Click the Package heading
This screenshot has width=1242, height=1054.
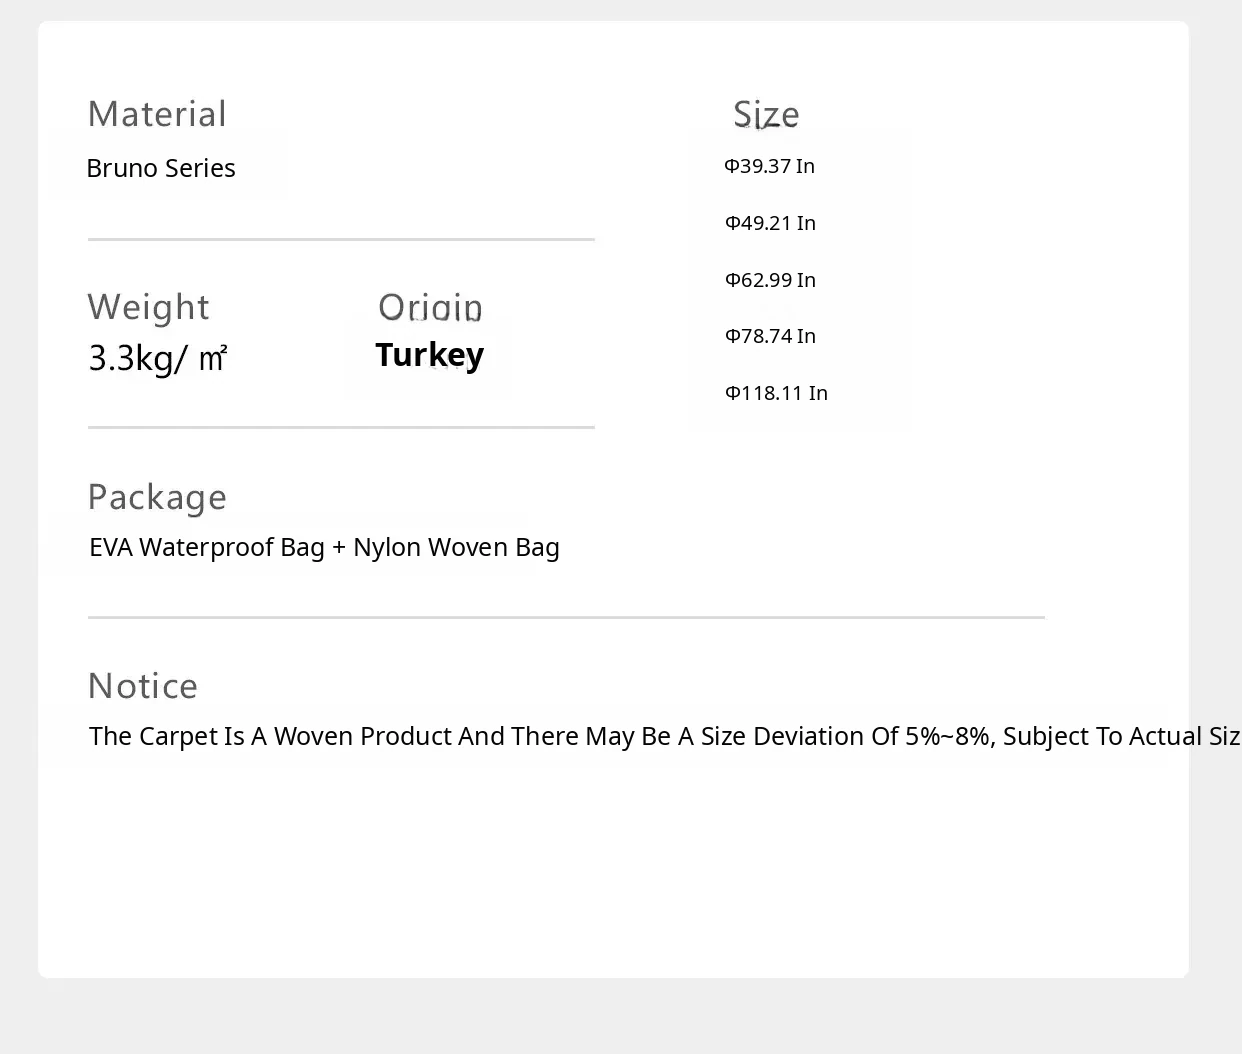(157, 497)
